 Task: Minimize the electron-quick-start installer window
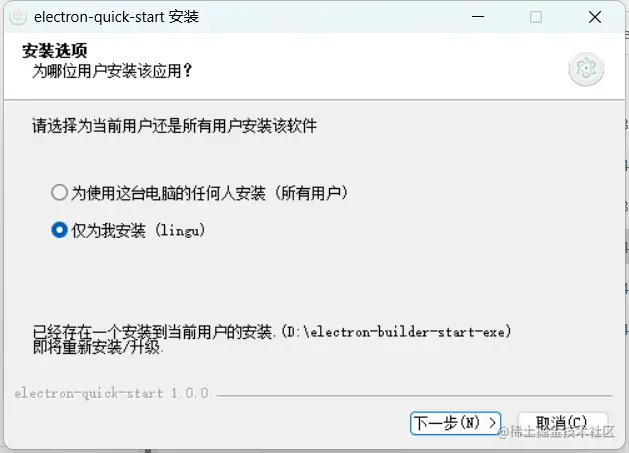tap(478, 17)
